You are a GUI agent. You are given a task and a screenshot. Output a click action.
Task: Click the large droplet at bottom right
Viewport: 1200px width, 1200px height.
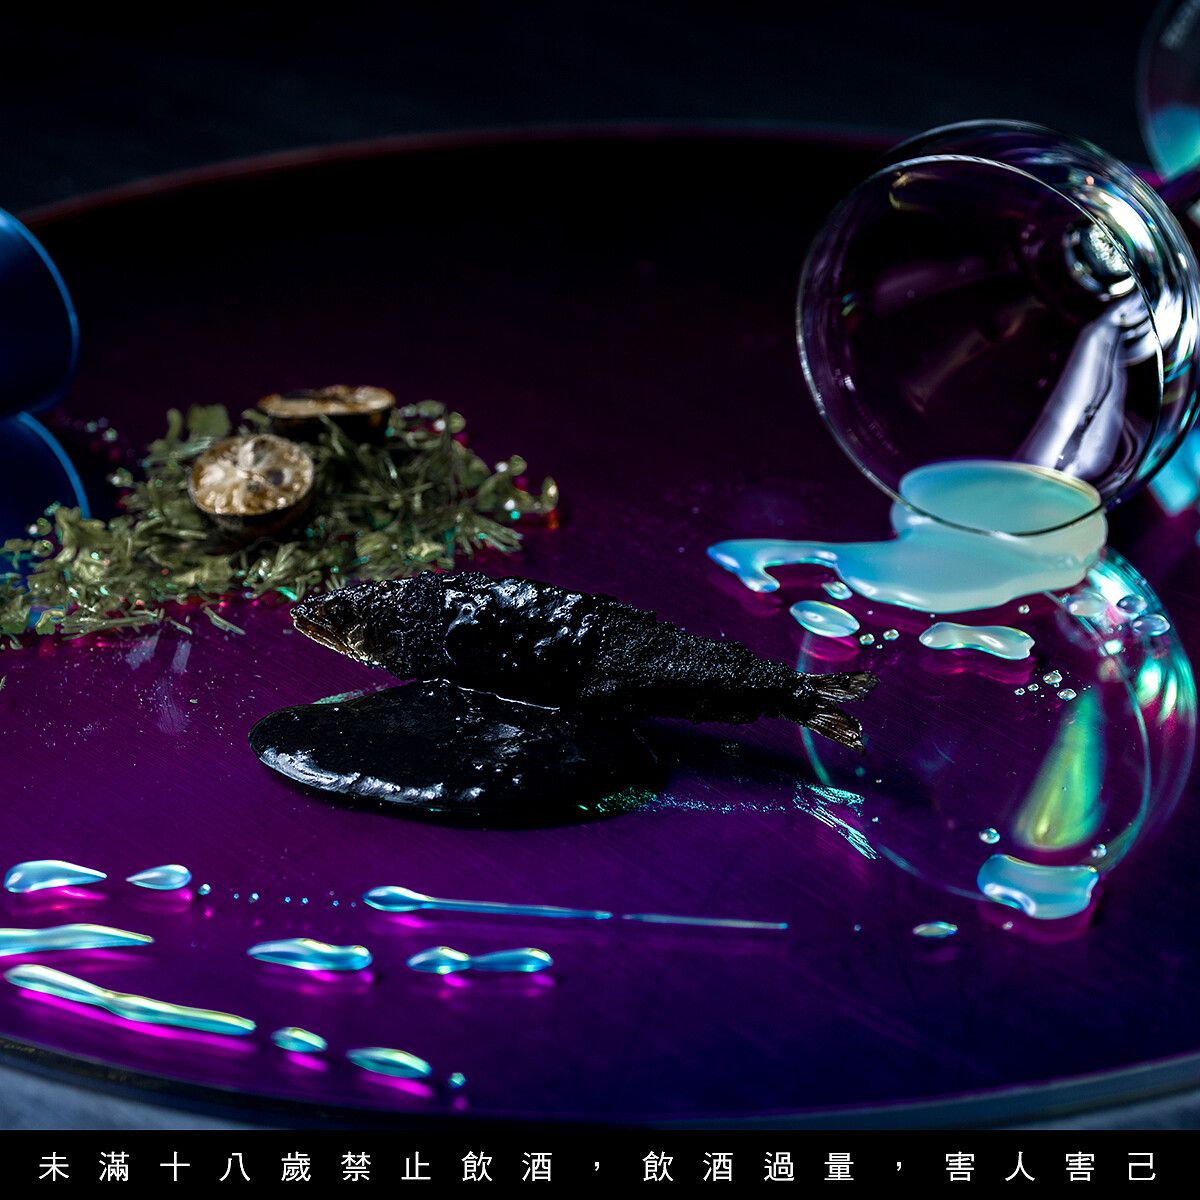pos(1037,885)
